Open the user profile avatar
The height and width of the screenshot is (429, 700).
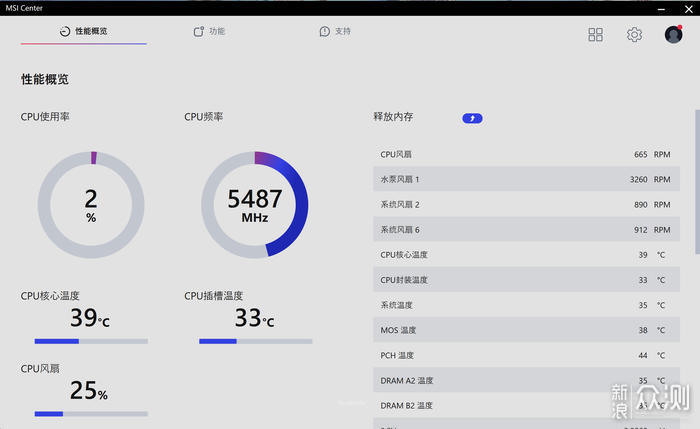(674, 34)
